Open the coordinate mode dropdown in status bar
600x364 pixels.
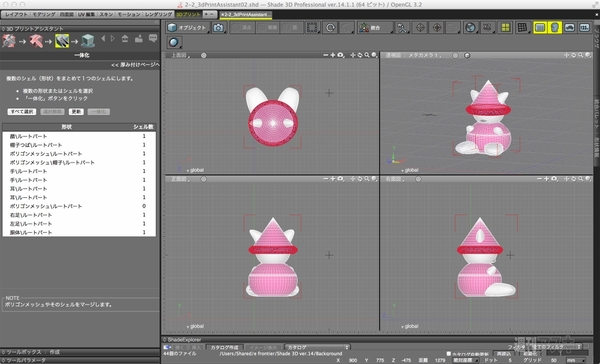(466, 360)
